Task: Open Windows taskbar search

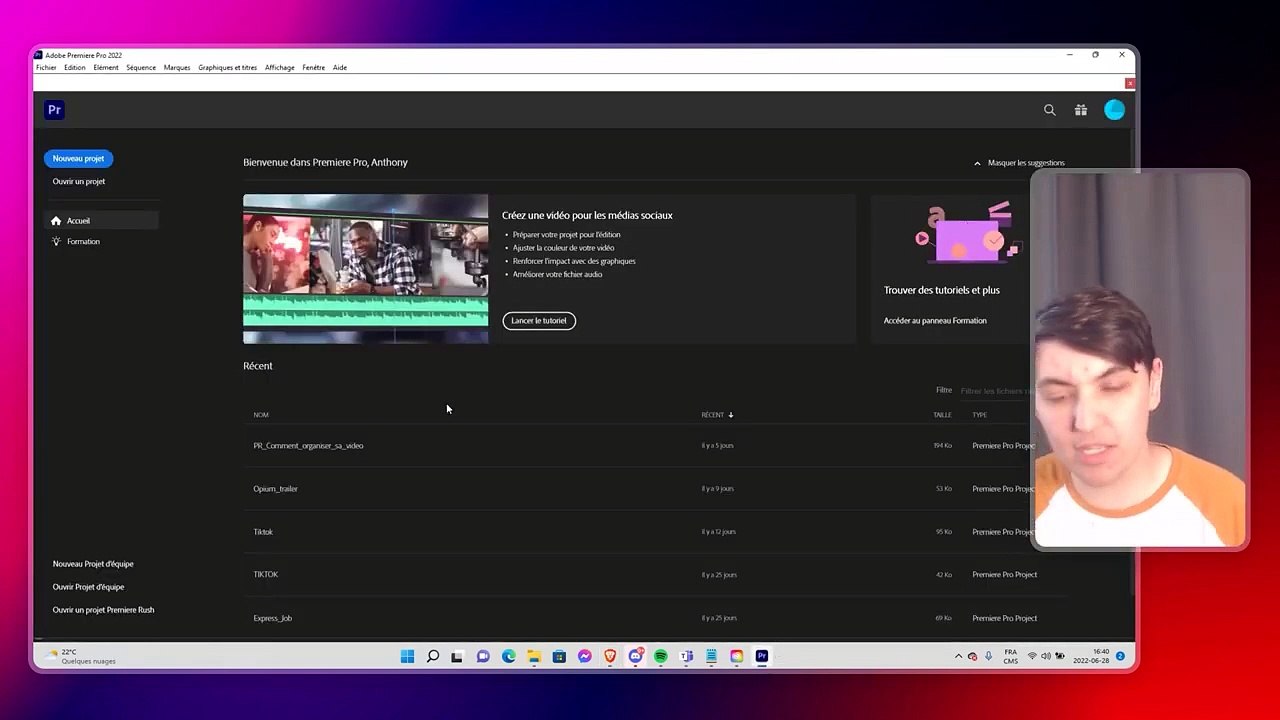Action: [x=432, y=656]
